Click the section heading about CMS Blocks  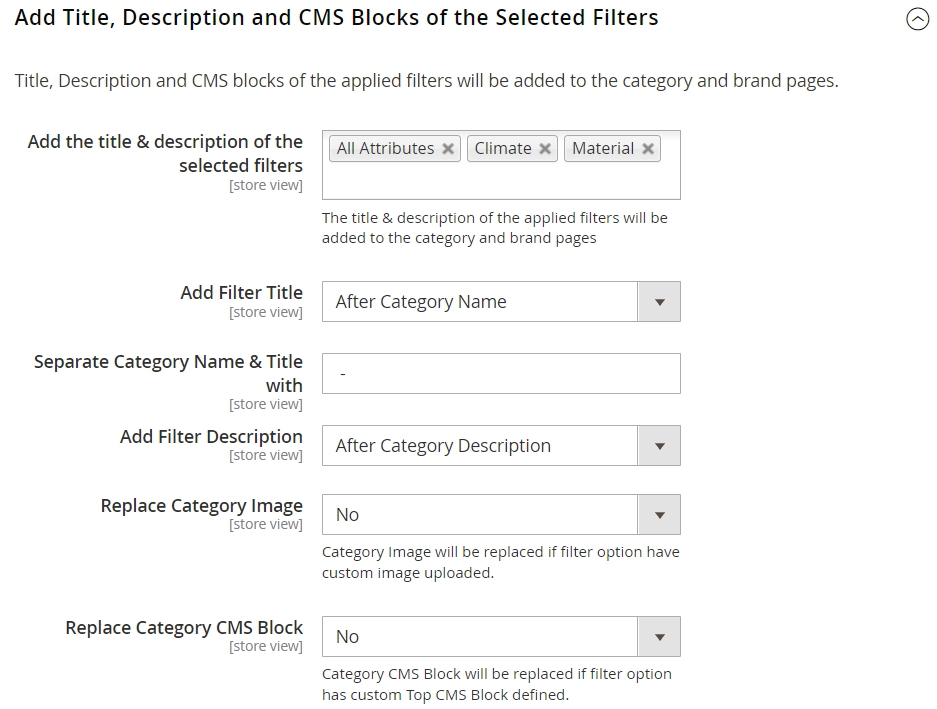pos(336,18)
